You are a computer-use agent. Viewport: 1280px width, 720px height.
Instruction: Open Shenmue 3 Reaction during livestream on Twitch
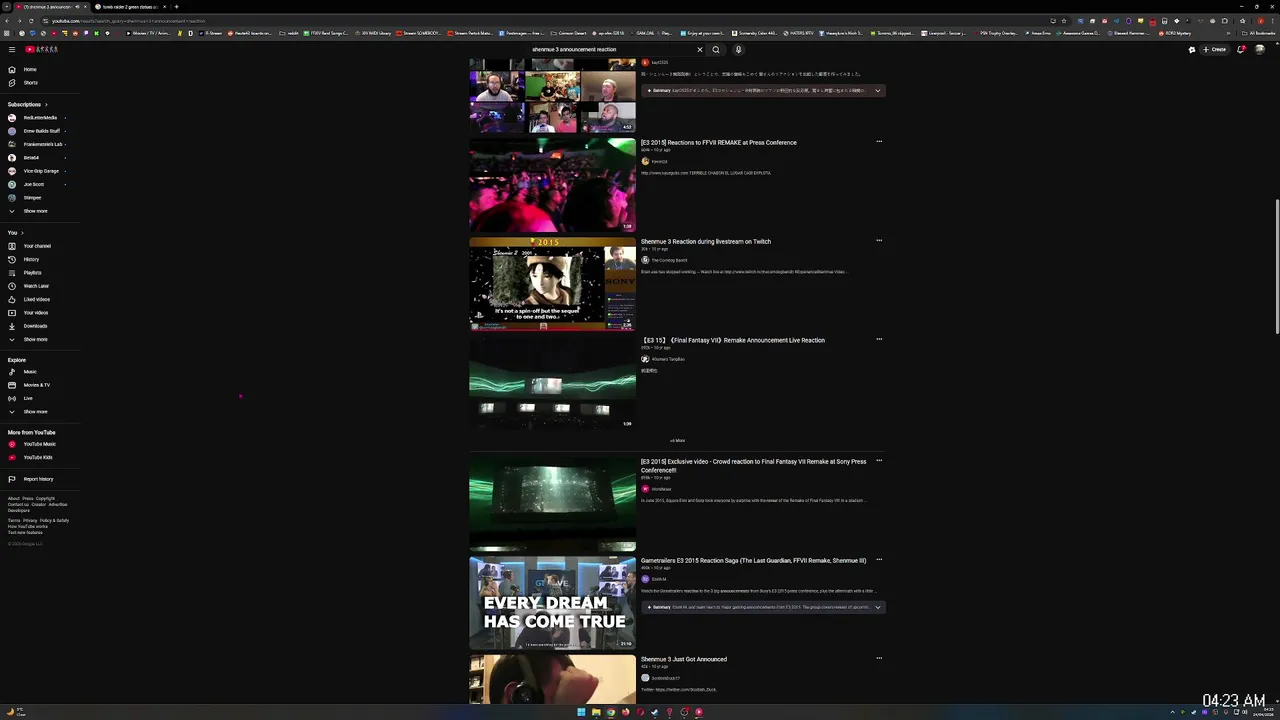706,241
